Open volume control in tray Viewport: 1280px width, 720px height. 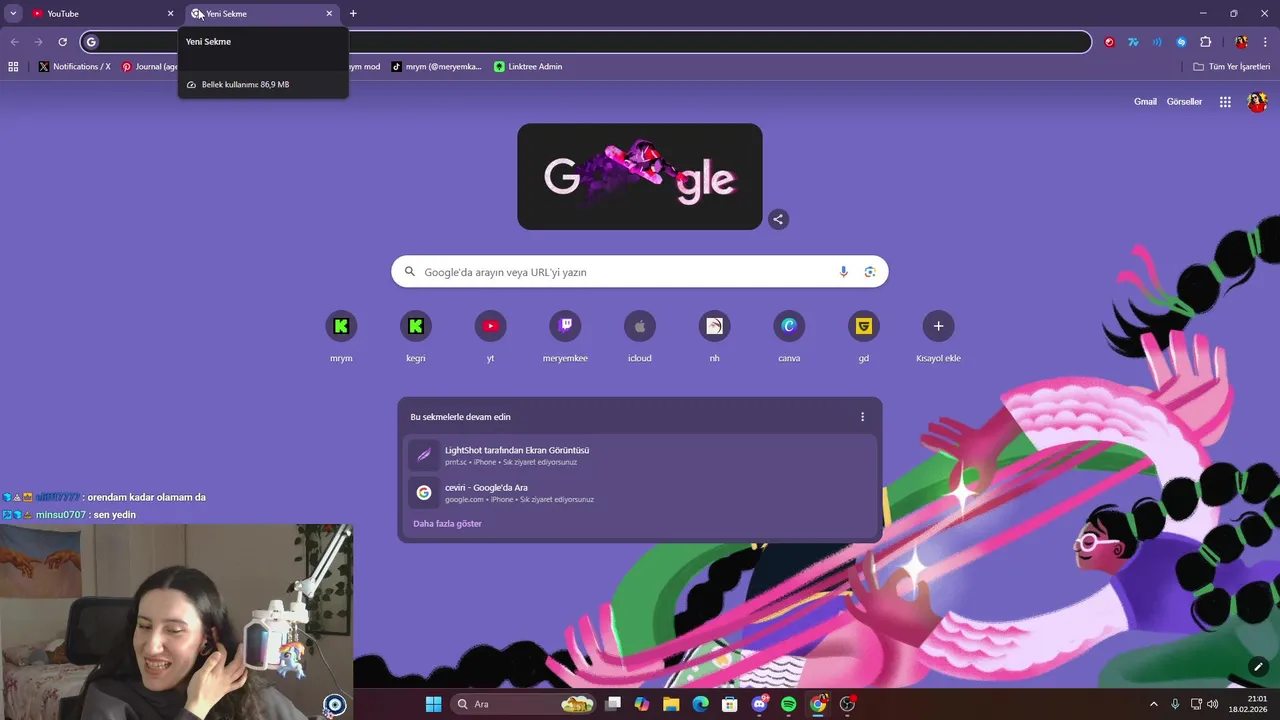[x=1213, y=704]
